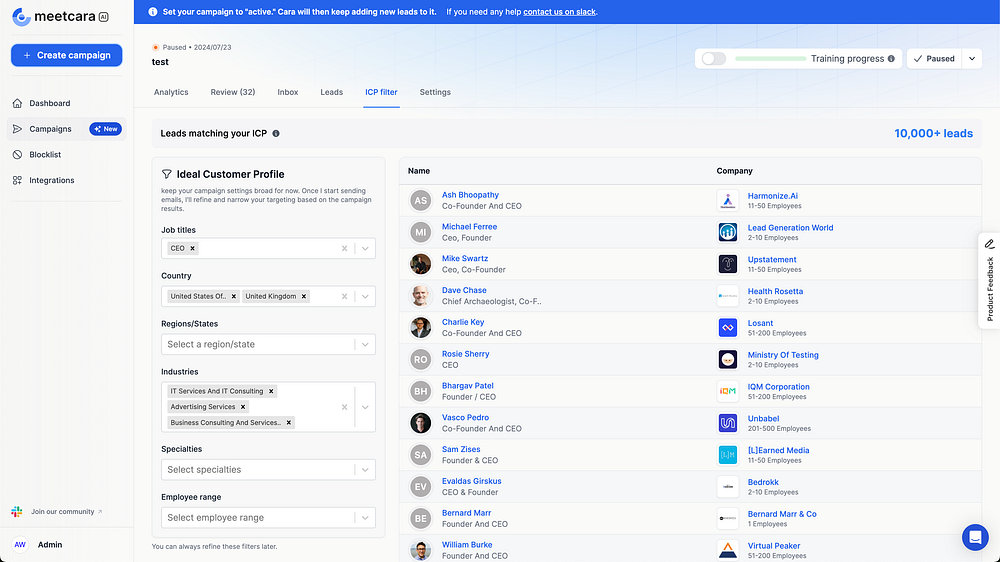Remove Business Consulting And Services tag
Image resolution: width=1000 pixels, height=562 pixels.
[x=289, y=422]
